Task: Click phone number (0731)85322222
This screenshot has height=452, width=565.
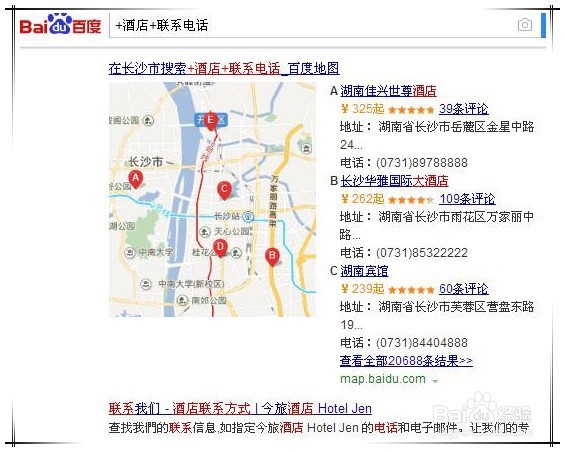Action: 422,253
